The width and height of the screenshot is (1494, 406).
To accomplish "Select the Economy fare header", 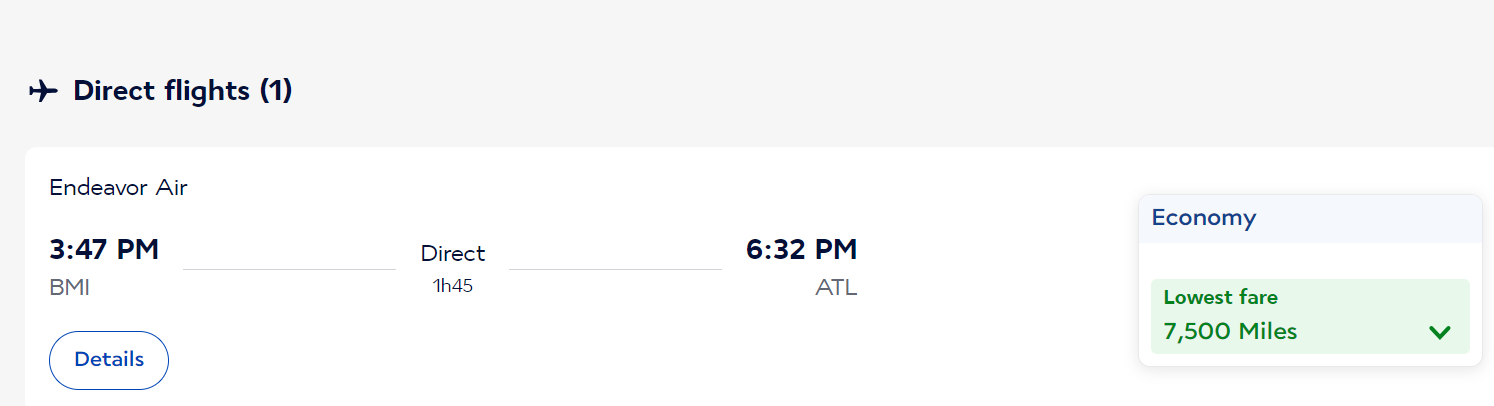I will [x=1310, y=219].
